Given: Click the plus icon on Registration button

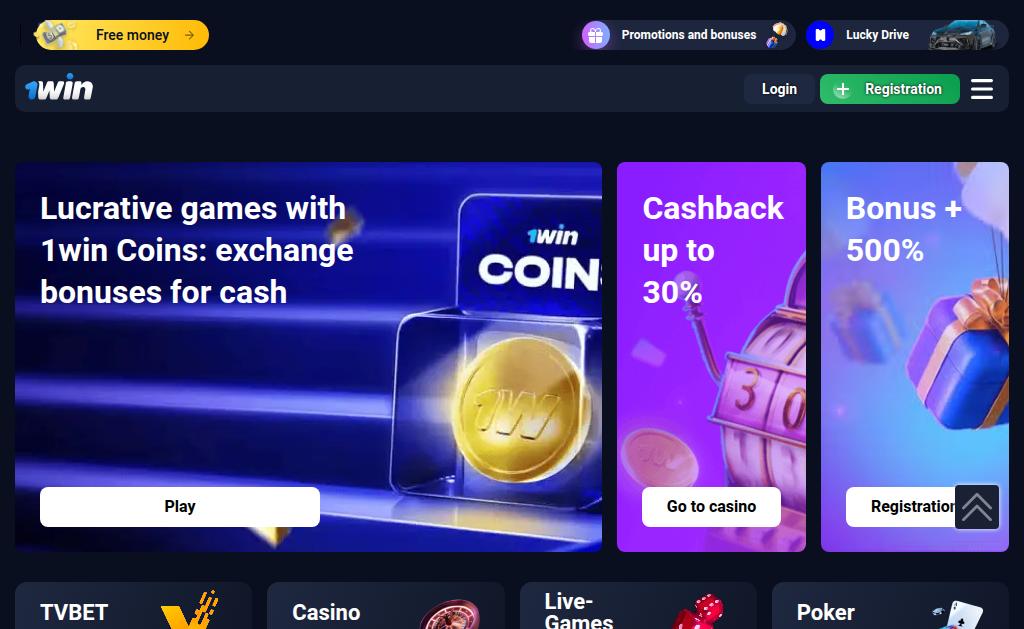Looking at the screenshot, I should tap(842, 89).
